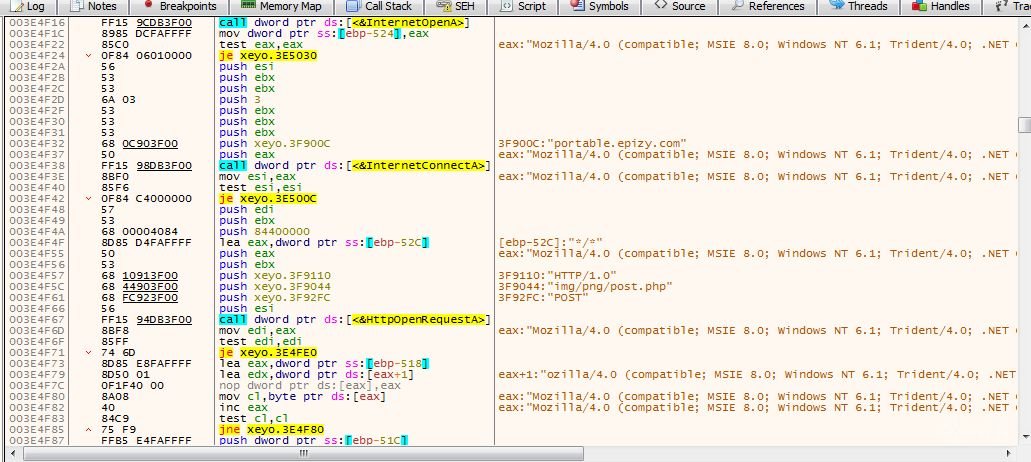Switch to the Breakpoints tab
Screen dimensions: 1031x462
(x=180, y=7)
